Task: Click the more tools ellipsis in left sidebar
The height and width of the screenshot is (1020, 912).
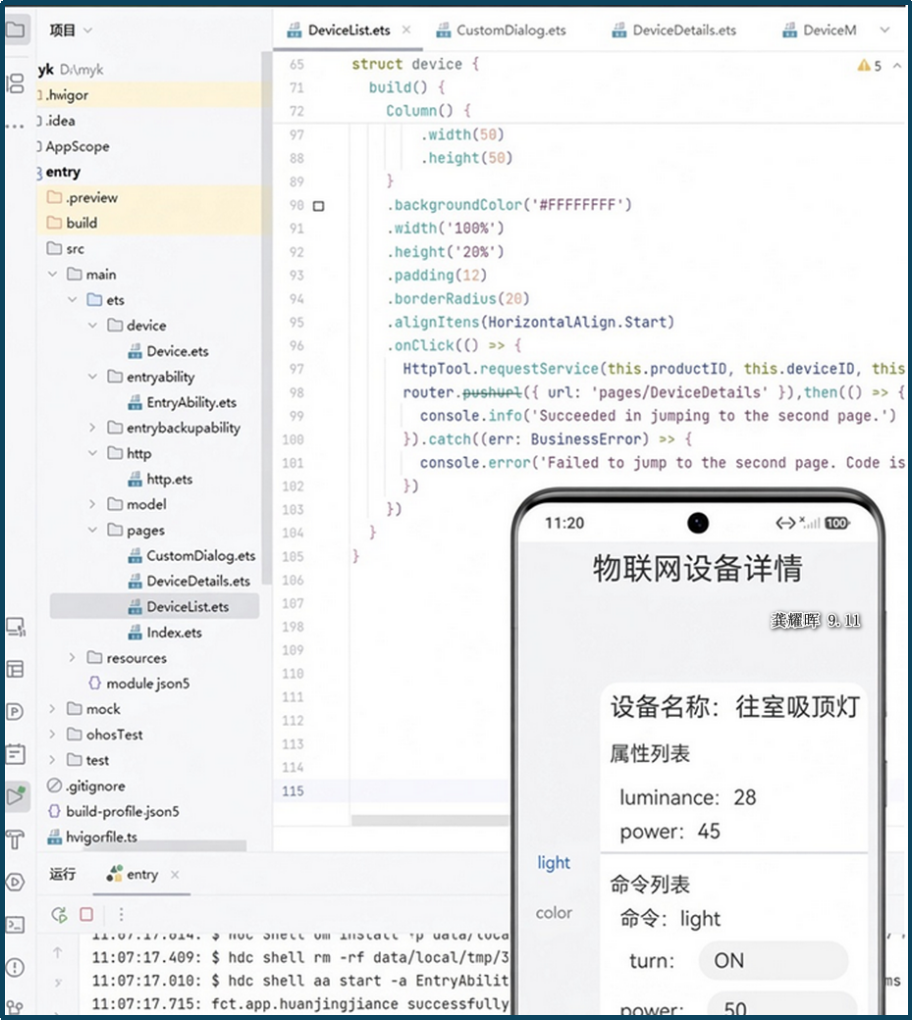Action: (x=16, y=126)
